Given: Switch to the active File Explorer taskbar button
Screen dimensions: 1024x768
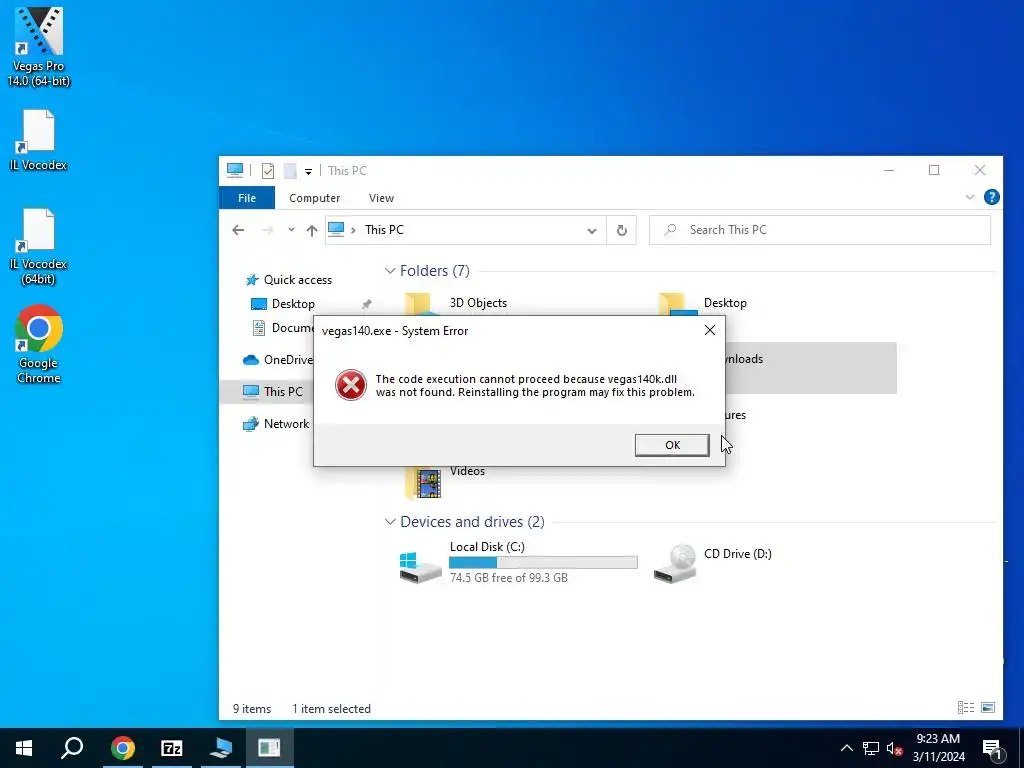Looking at the screenshot, I should (269, 748).
